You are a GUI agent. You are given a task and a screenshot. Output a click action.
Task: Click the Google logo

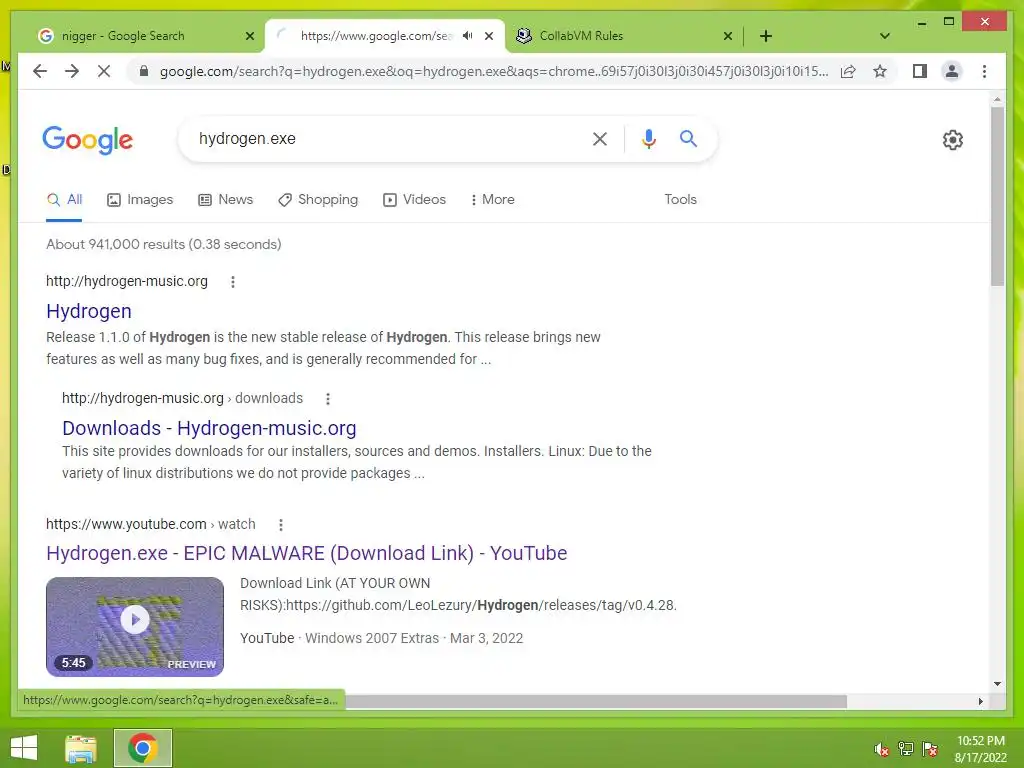(x=88, y=140)
